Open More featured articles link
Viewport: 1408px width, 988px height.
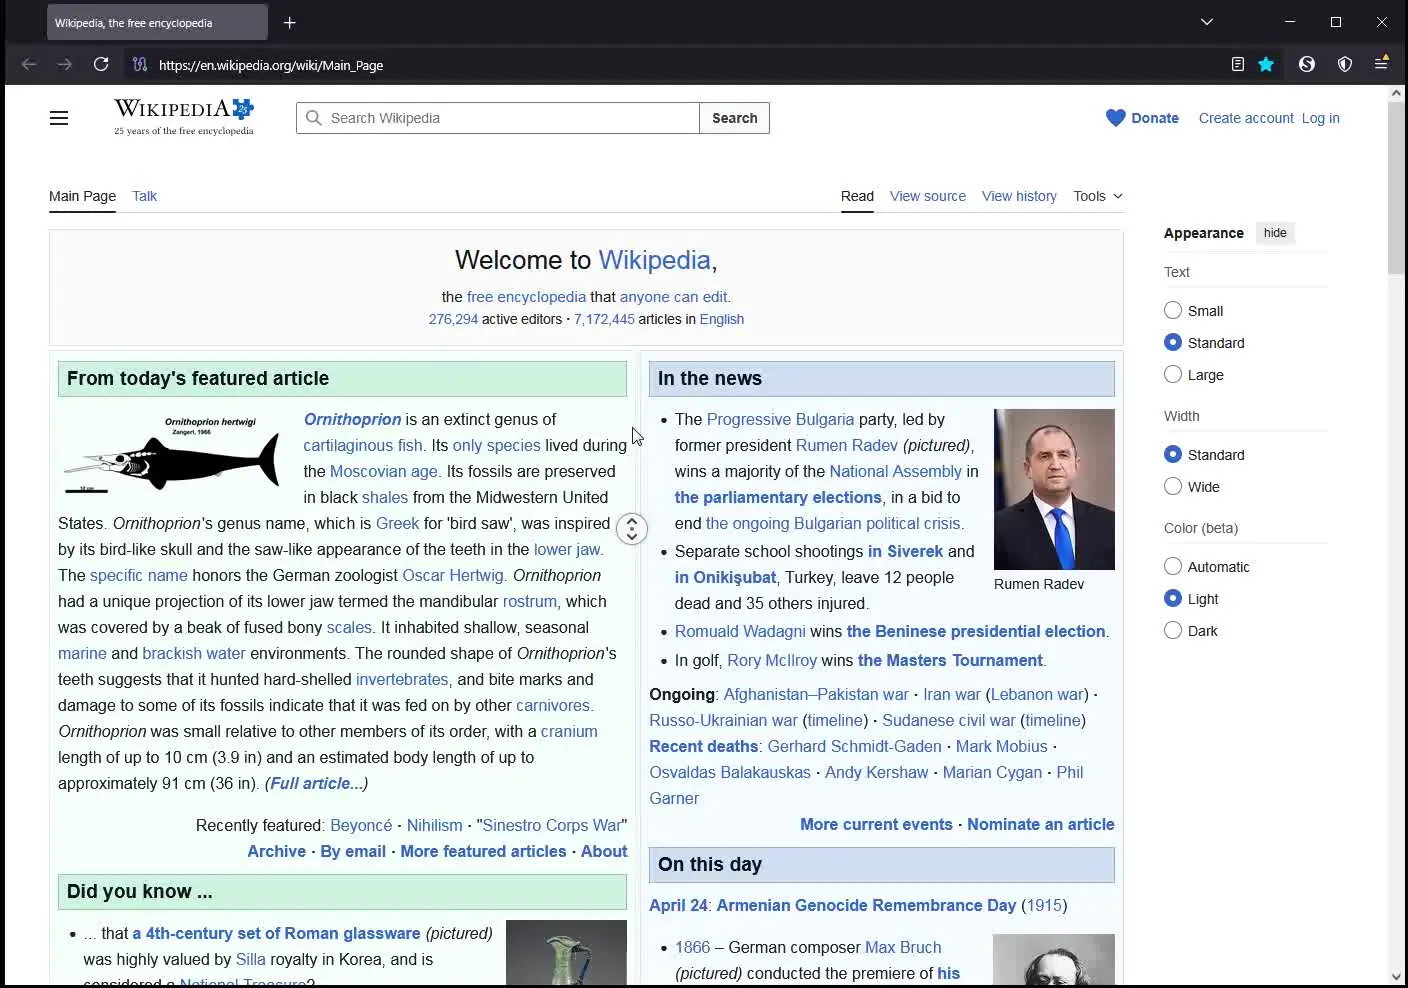483,851
